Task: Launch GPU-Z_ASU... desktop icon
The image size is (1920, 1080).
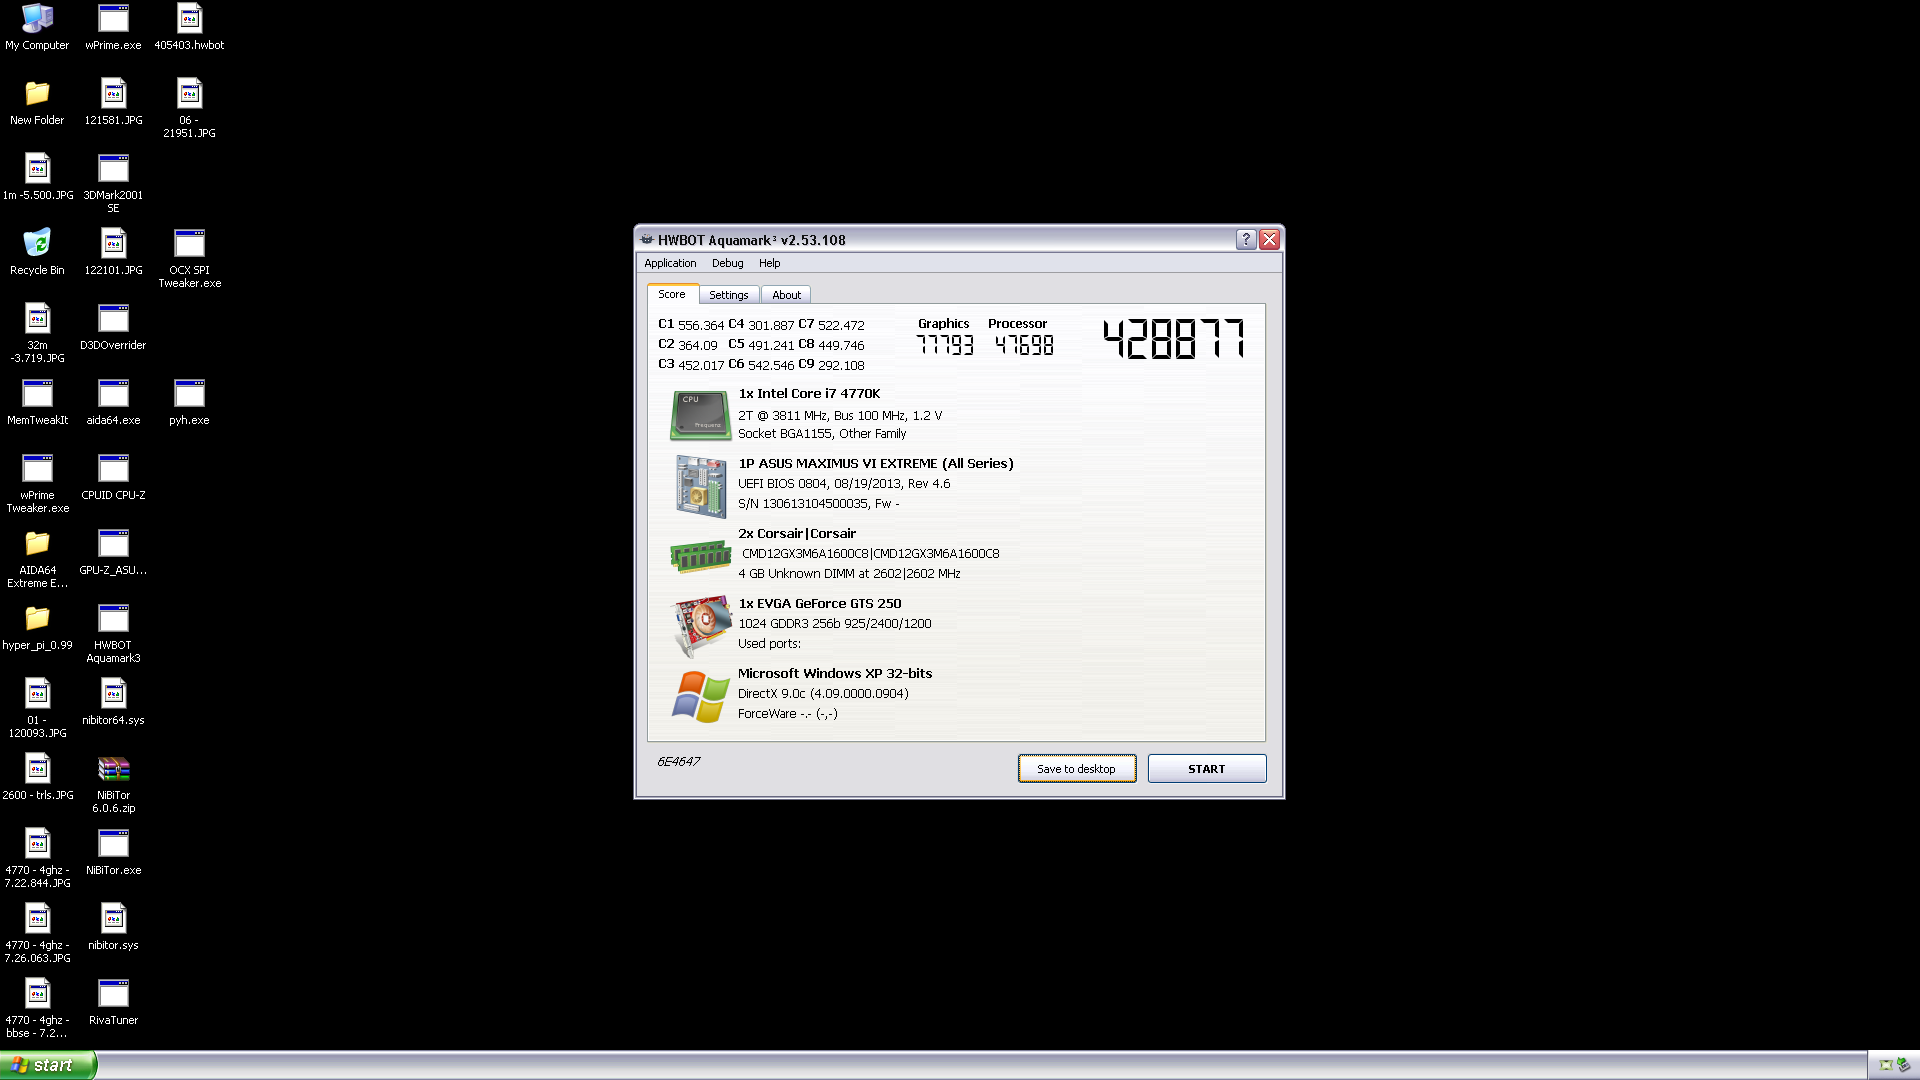Action: (x=113, y=552)
